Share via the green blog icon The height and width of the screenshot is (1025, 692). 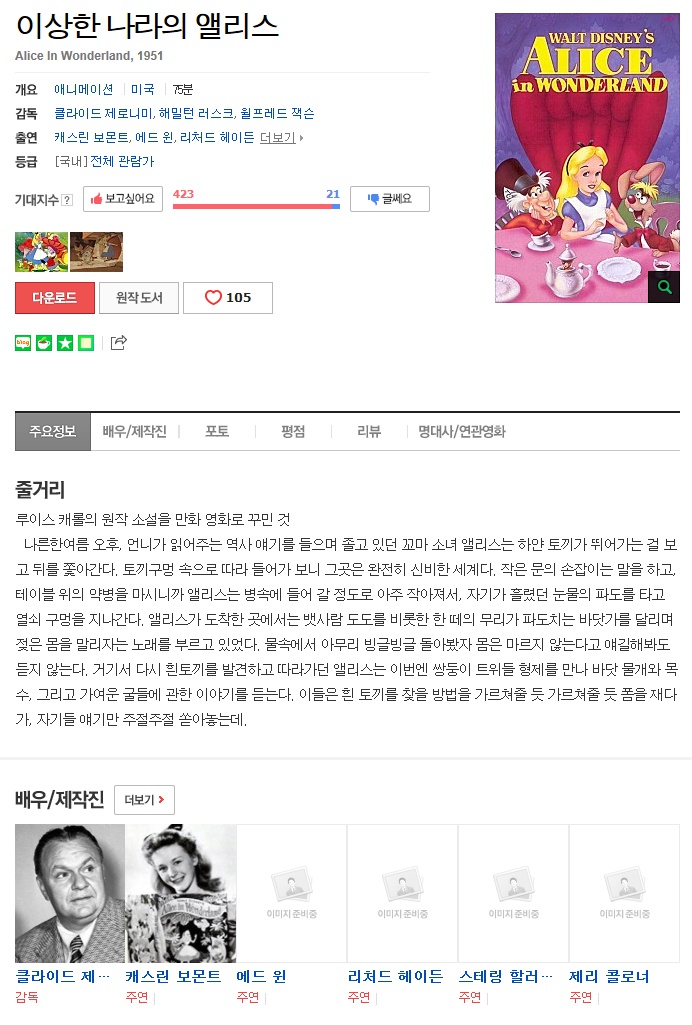coord(23,343)
